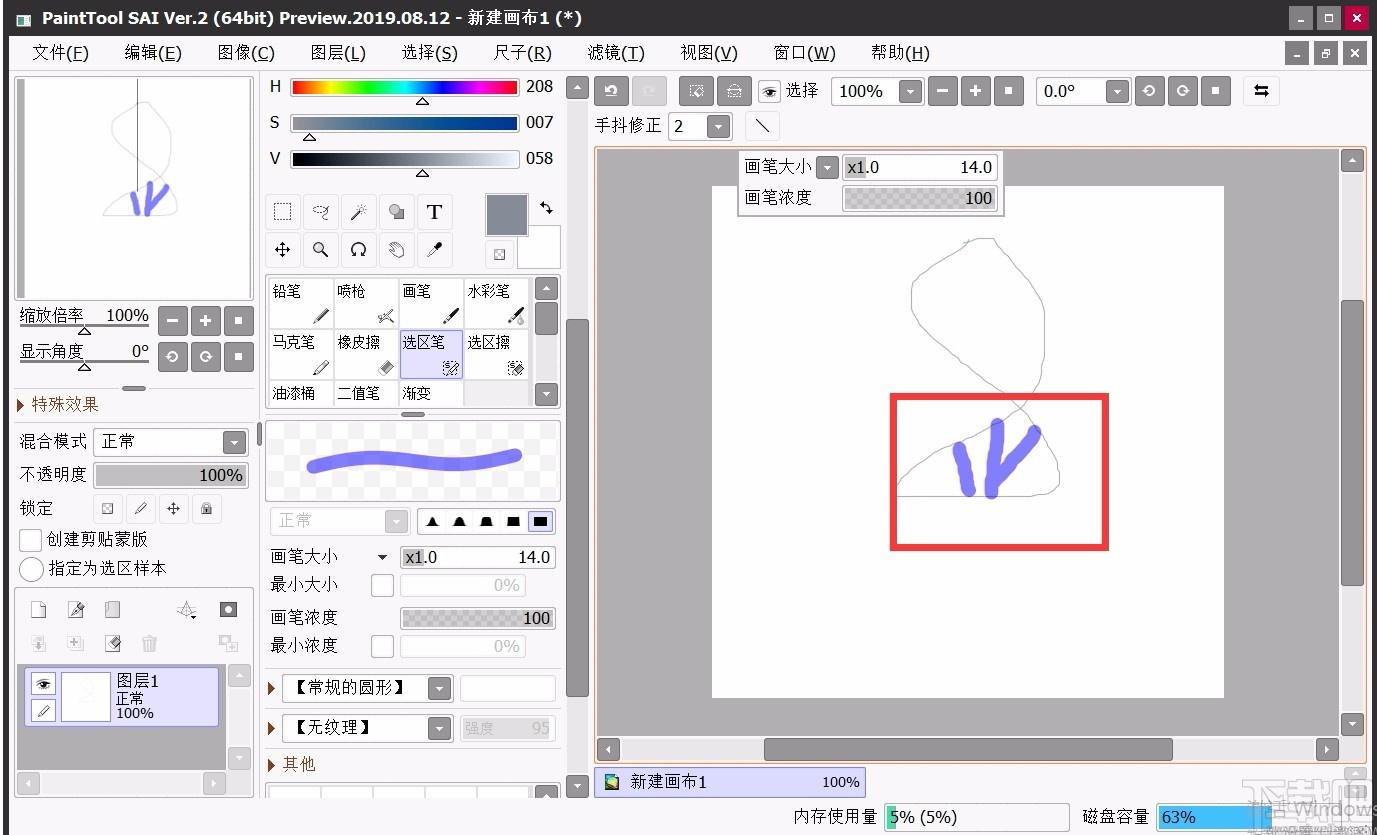This screenshot has height=835, width=1377.
Task: Choose the 选区笔 selection pen
Action: pos(431,355)
